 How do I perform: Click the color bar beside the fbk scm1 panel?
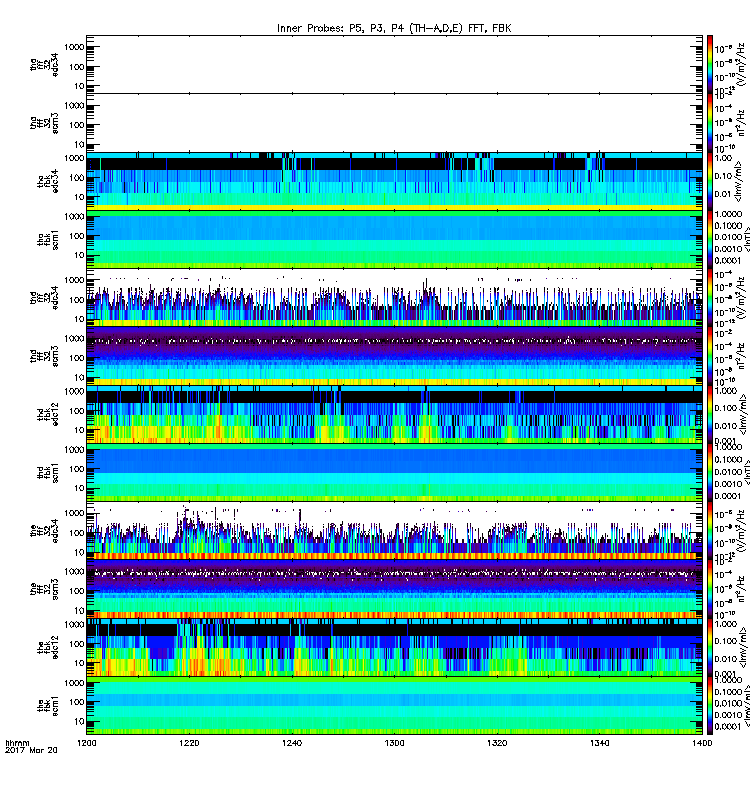pos(710,706)
